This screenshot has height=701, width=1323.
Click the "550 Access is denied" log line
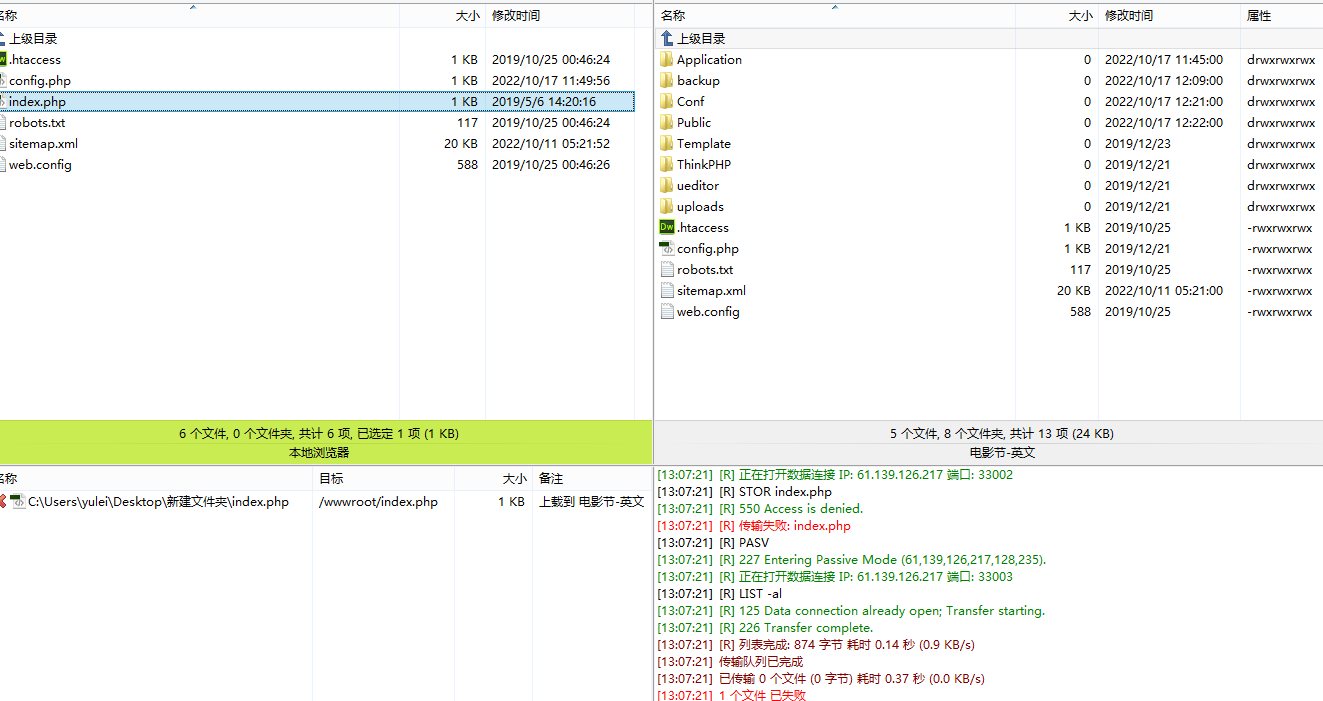(x=800, y=509)
